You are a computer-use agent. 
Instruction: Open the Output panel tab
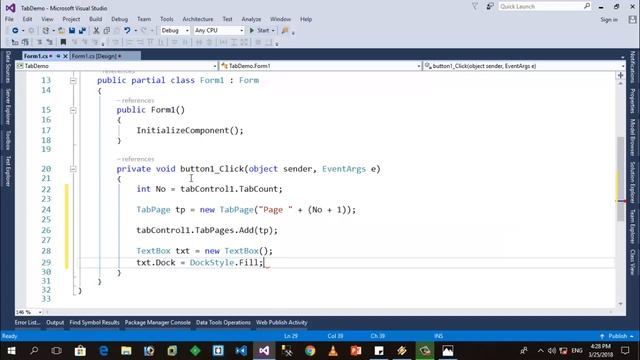pos(55,322)
